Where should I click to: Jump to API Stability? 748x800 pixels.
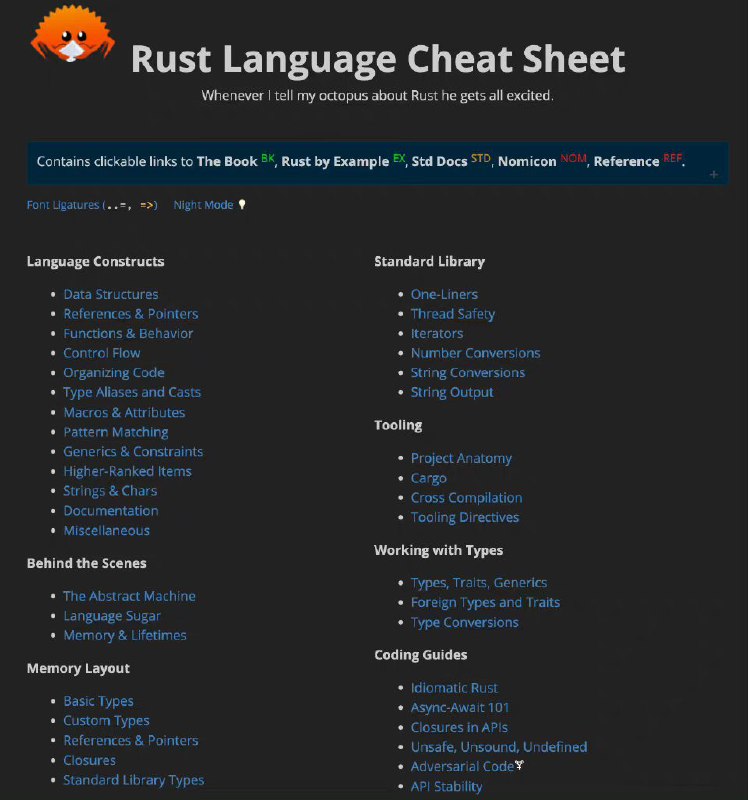[446, 786]
